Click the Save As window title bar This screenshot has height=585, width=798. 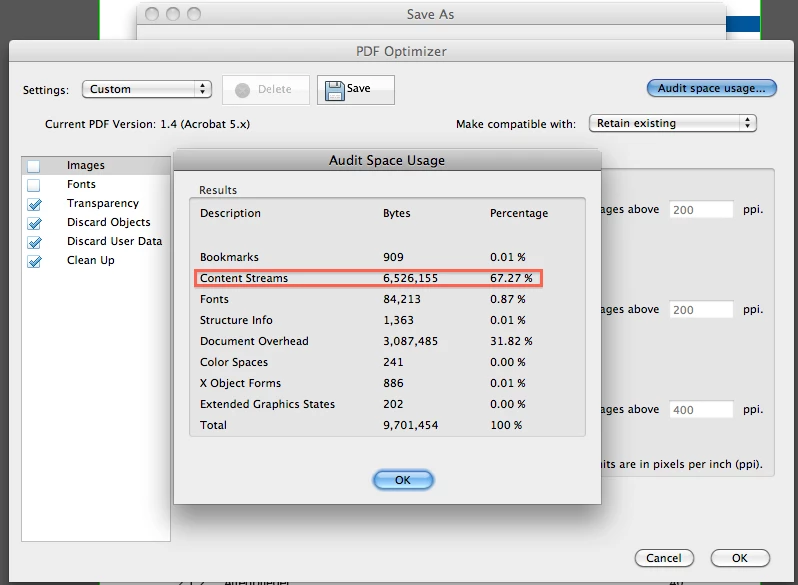point(431,14)
